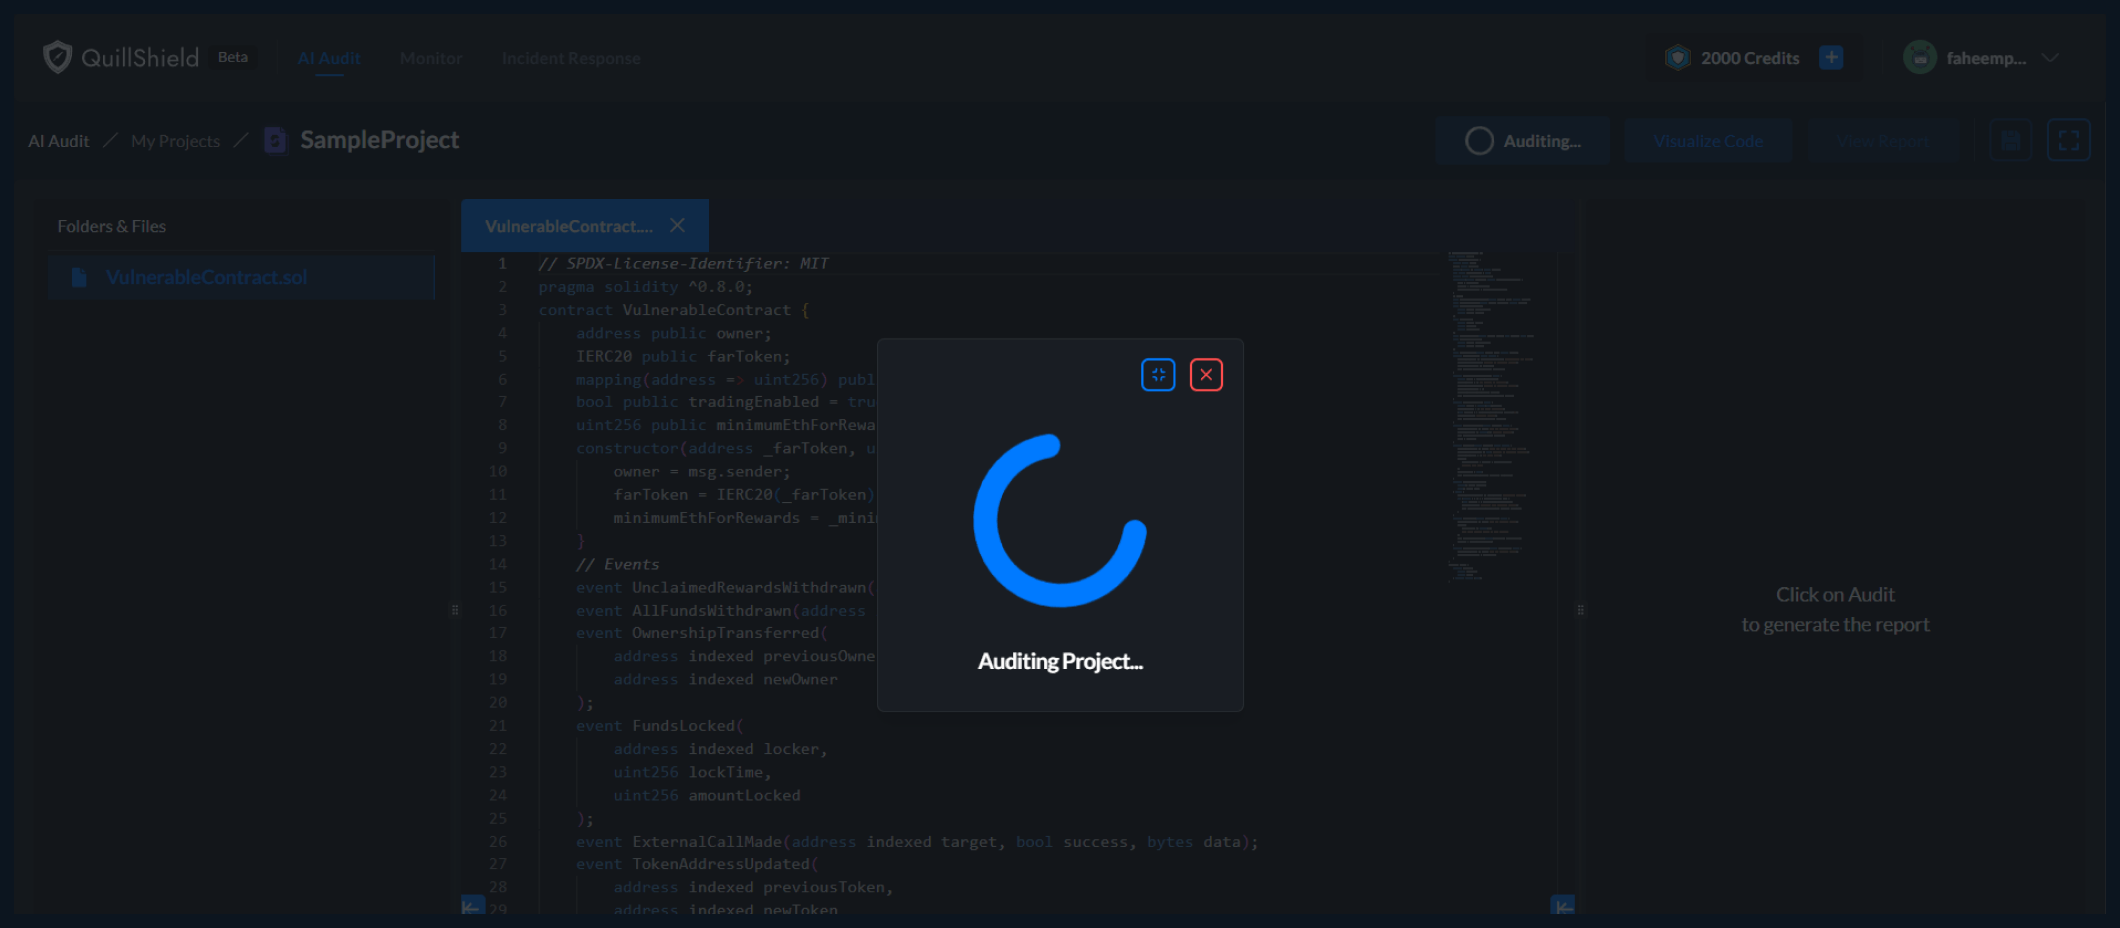Open Visualize Code
The image size is (2120, 928).
(x=1708, y=141)
